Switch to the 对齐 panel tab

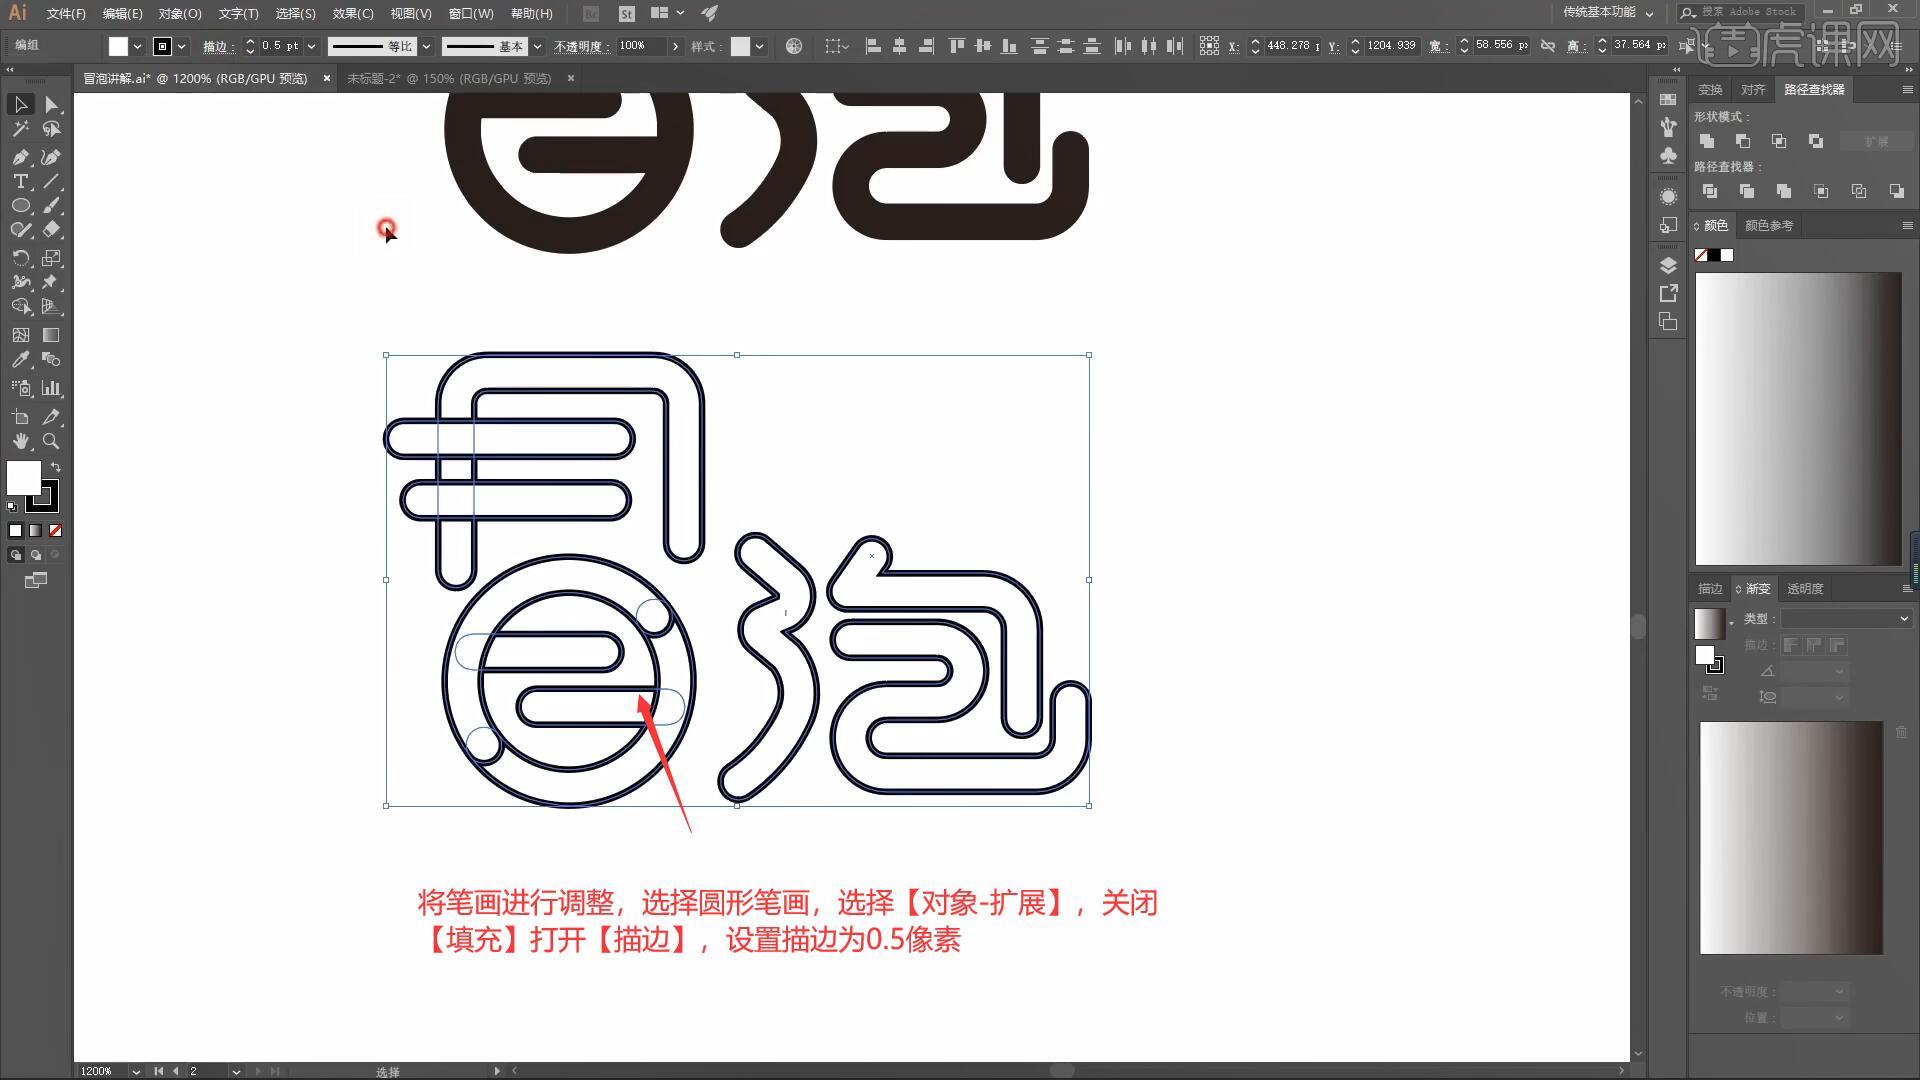[1753, 90]
